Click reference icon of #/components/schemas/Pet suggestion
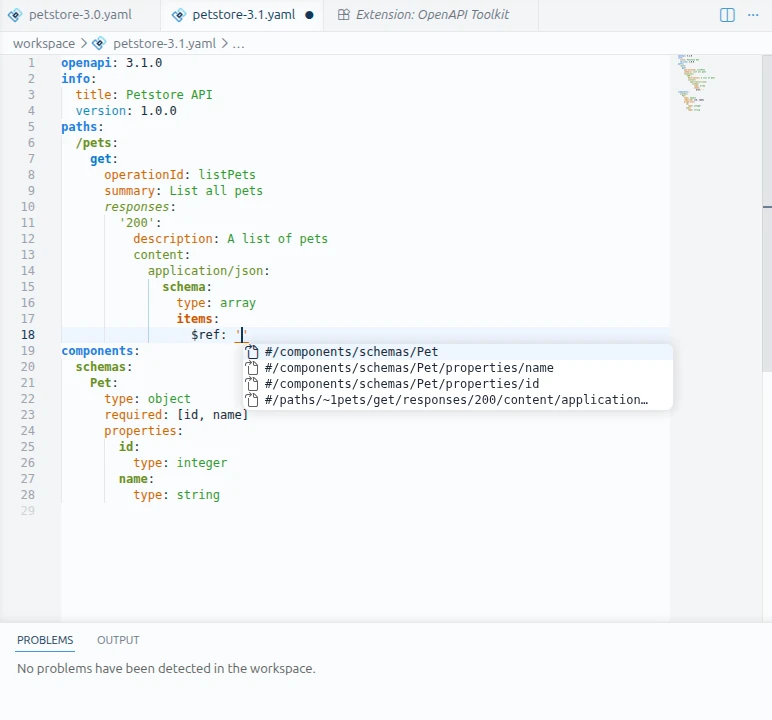The height and width of the screenshot is (720, 772). [x=252, y=352]
